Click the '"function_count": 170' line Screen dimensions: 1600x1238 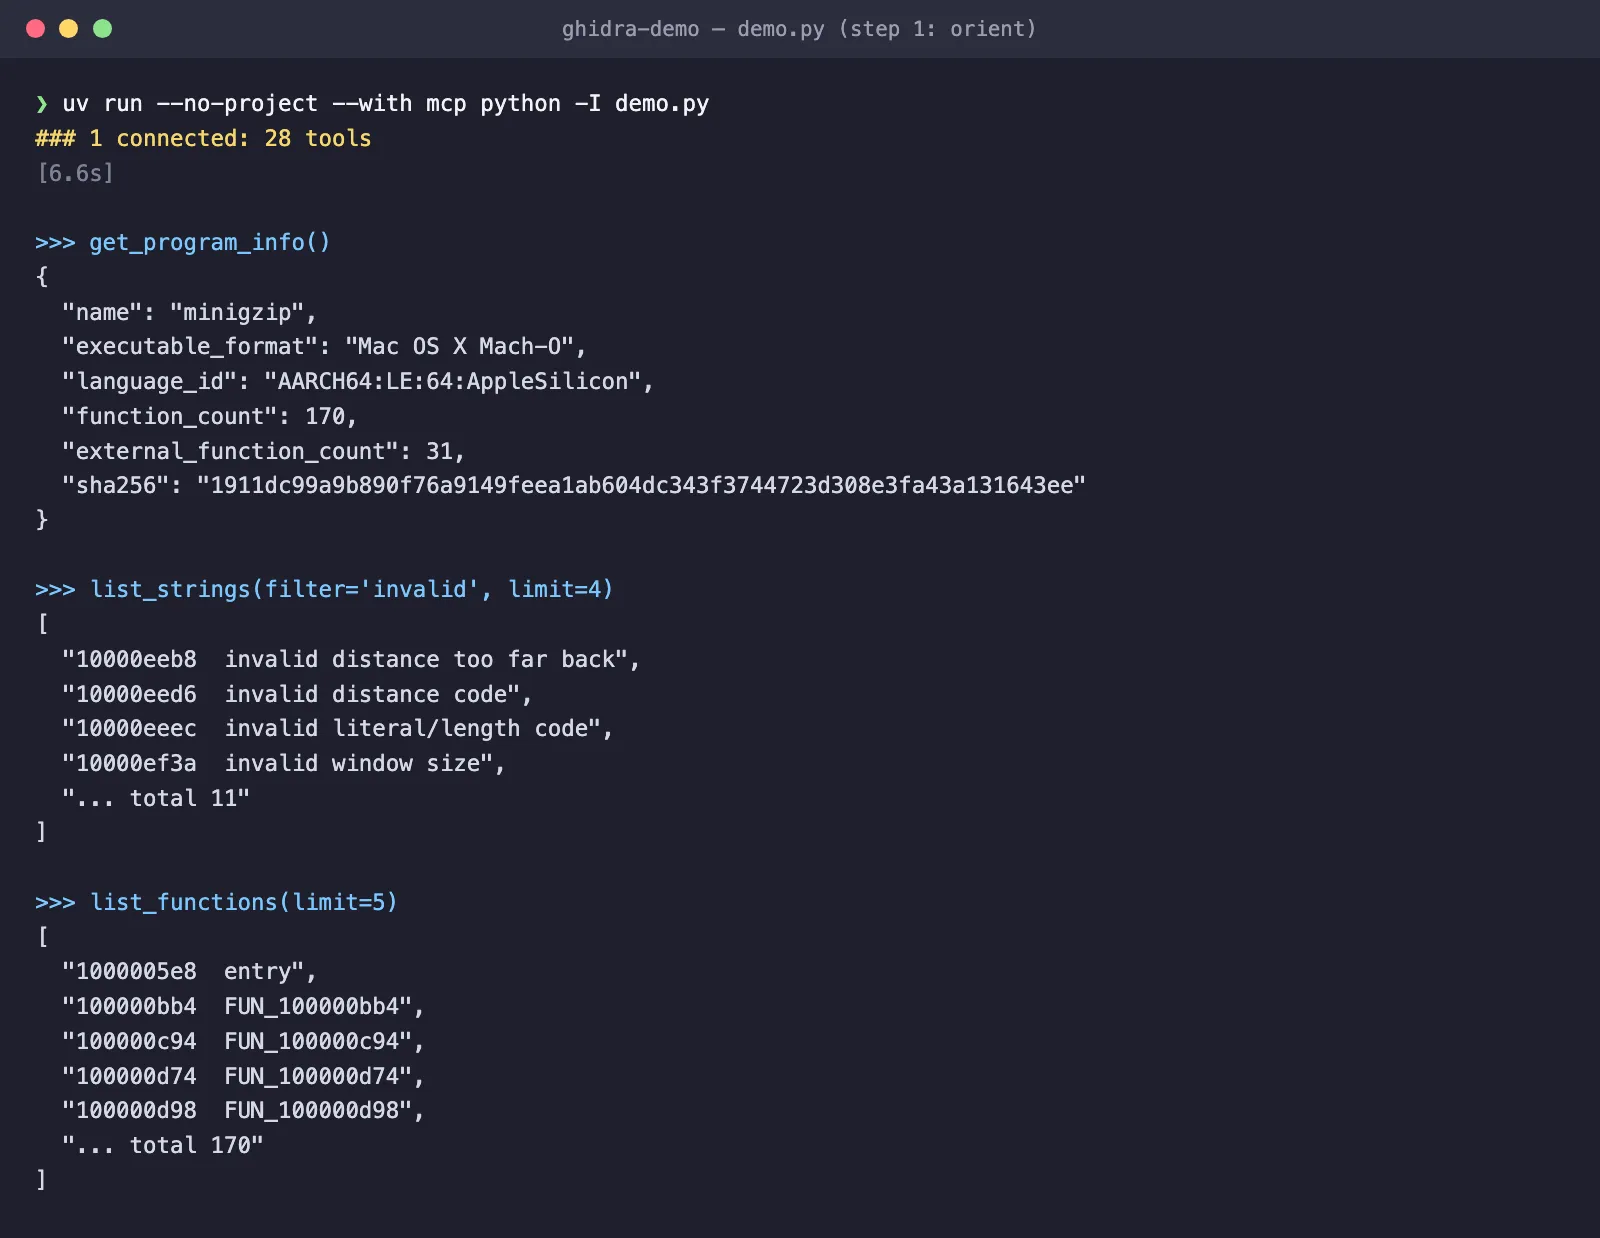click(x=209, y=416)
